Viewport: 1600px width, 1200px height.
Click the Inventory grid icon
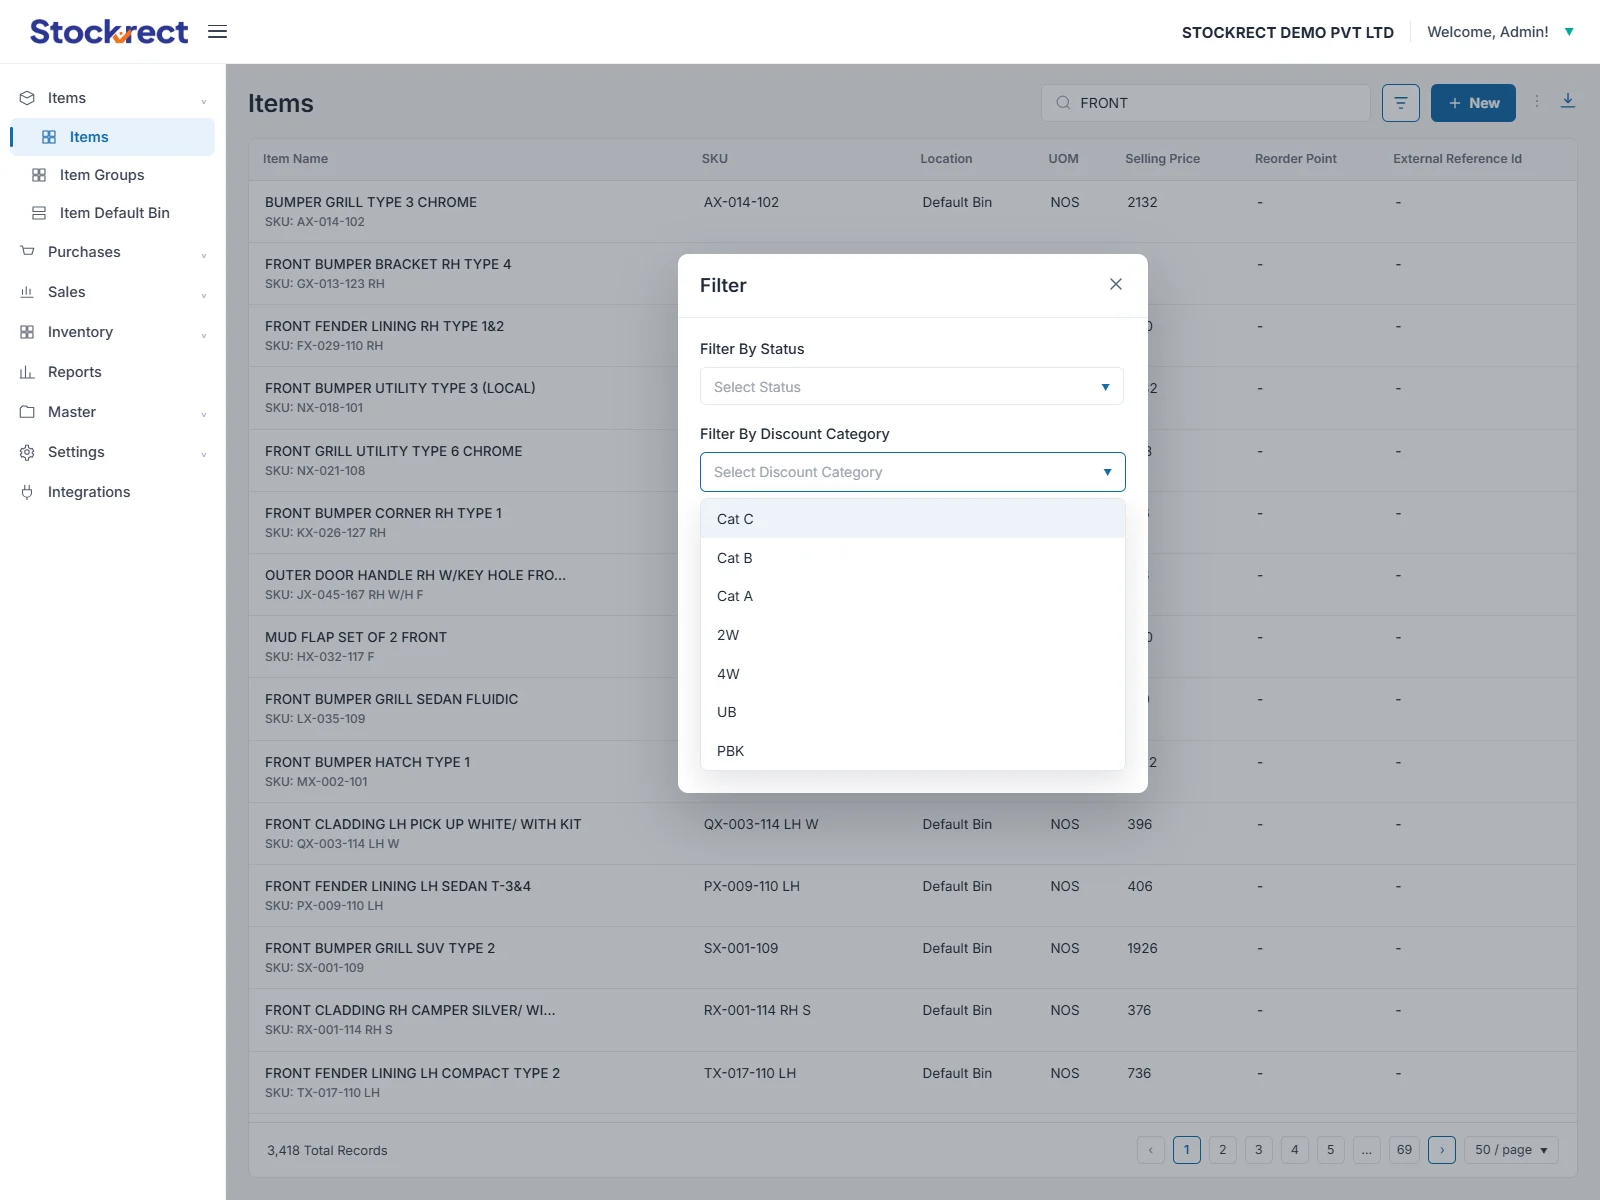tap(27, 332)
